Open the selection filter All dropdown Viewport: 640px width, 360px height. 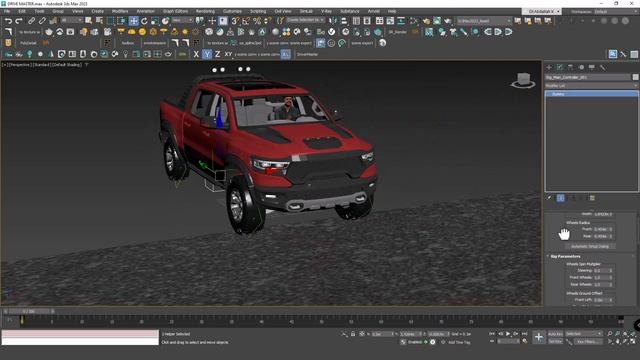pos(70,20)
